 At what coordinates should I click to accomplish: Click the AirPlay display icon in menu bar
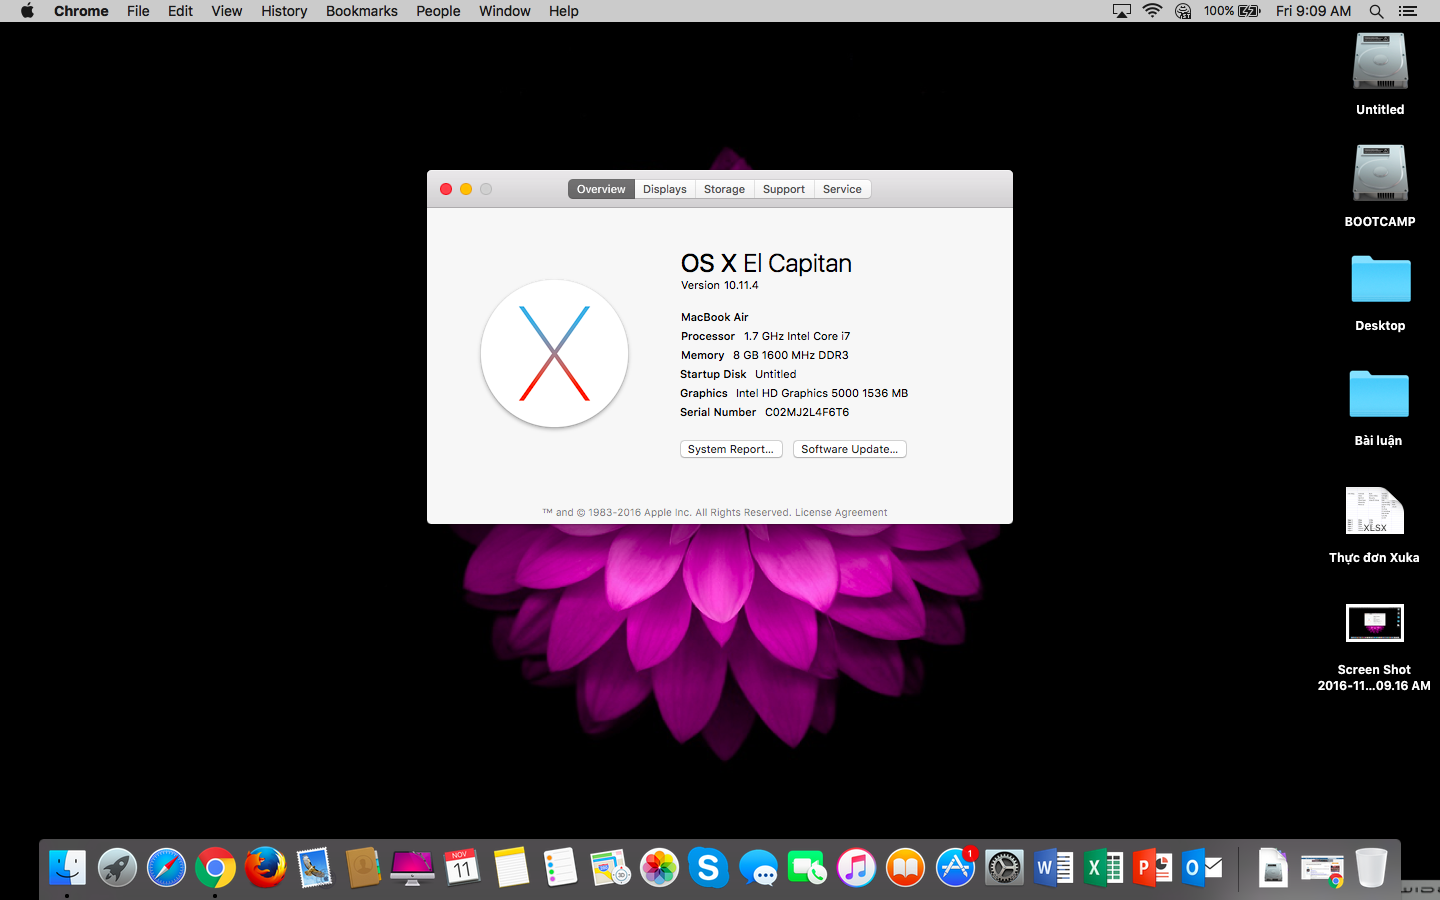pyautogui.click(x=1122, y=11)
